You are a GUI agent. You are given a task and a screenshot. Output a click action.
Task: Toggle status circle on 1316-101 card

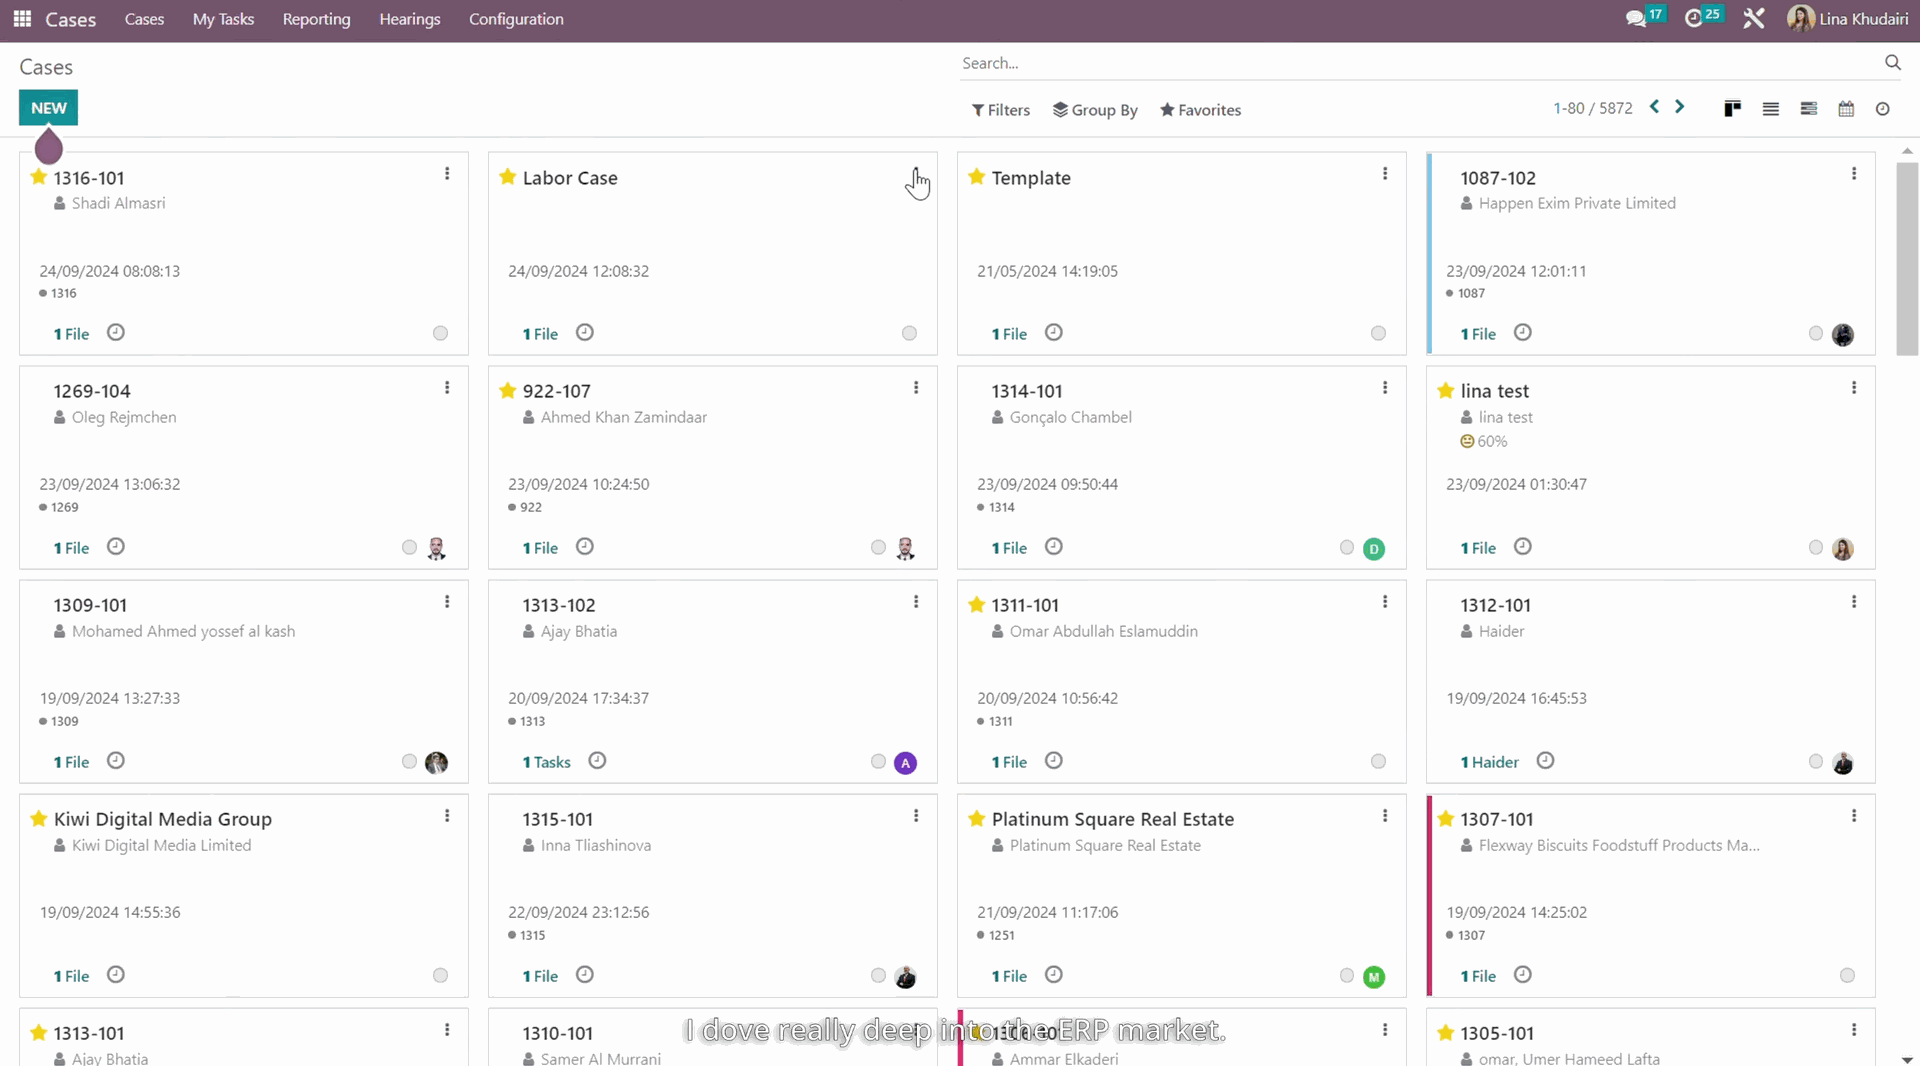point(440,334)
